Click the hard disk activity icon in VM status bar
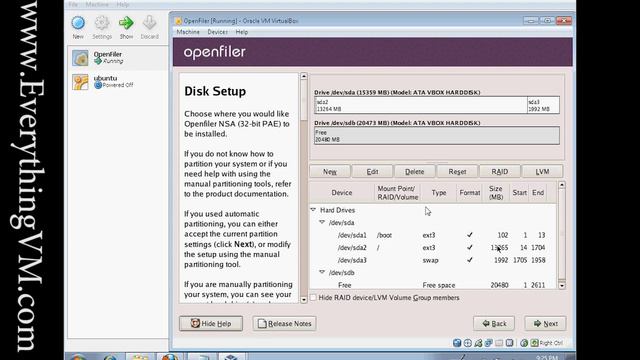Viewport: 640px width, 360px height. [x=457, y=343]
